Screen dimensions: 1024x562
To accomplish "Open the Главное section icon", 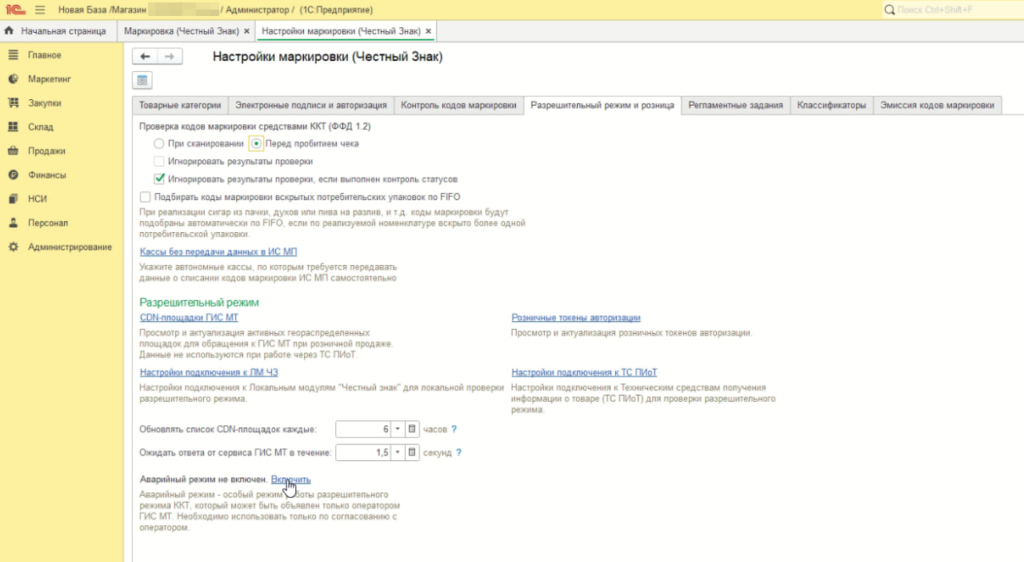I will coord(13,55).
